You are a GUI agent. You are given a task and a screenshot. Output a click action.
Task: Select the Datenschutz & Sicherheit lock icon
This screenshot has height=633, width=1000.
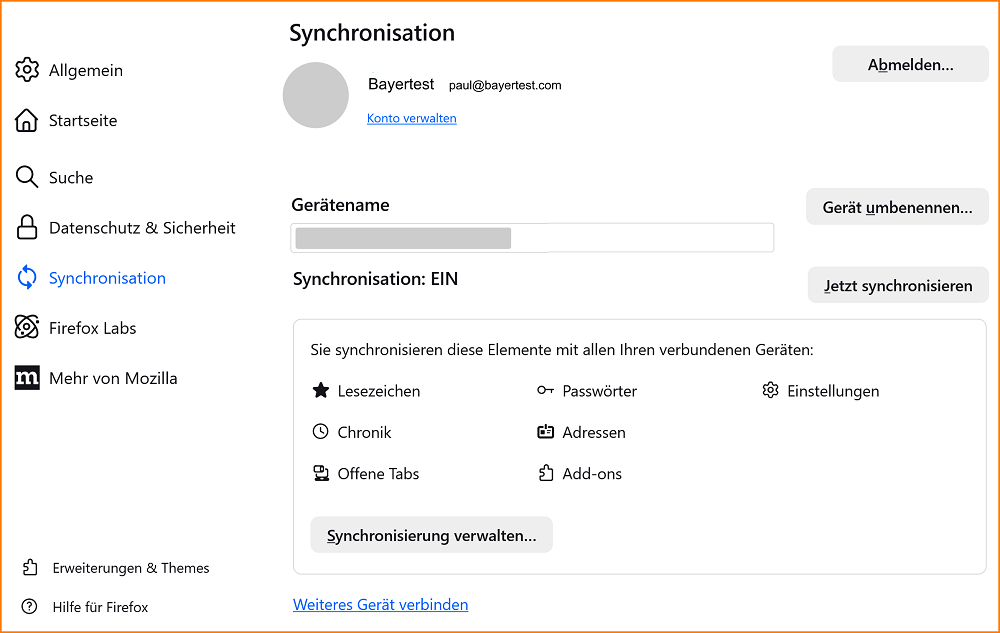pyautogui.click(x=27, y=228)
